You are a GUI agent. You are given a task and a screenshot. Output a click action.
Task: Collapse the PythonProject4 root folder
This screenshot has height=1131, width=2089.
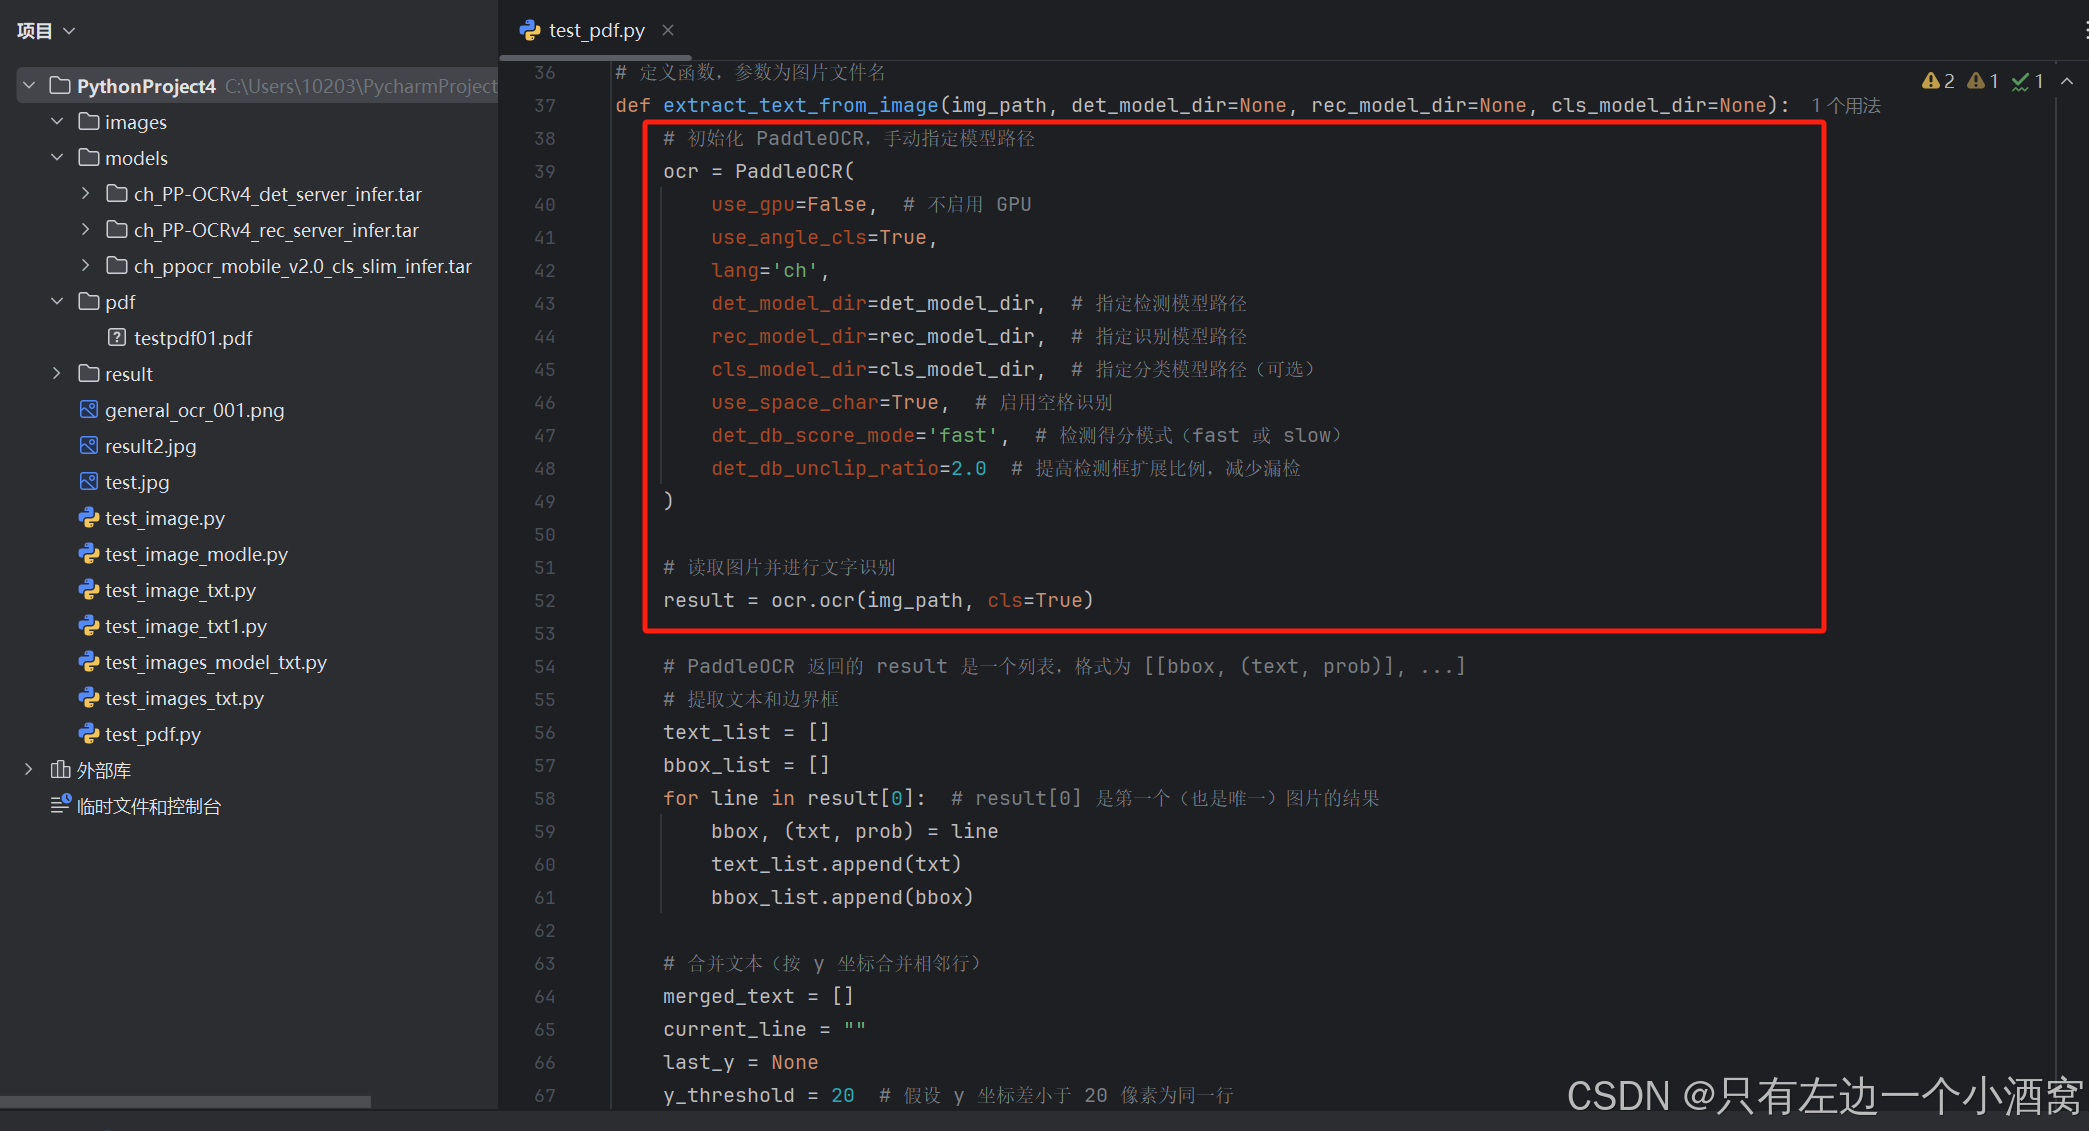pos(29,86)
